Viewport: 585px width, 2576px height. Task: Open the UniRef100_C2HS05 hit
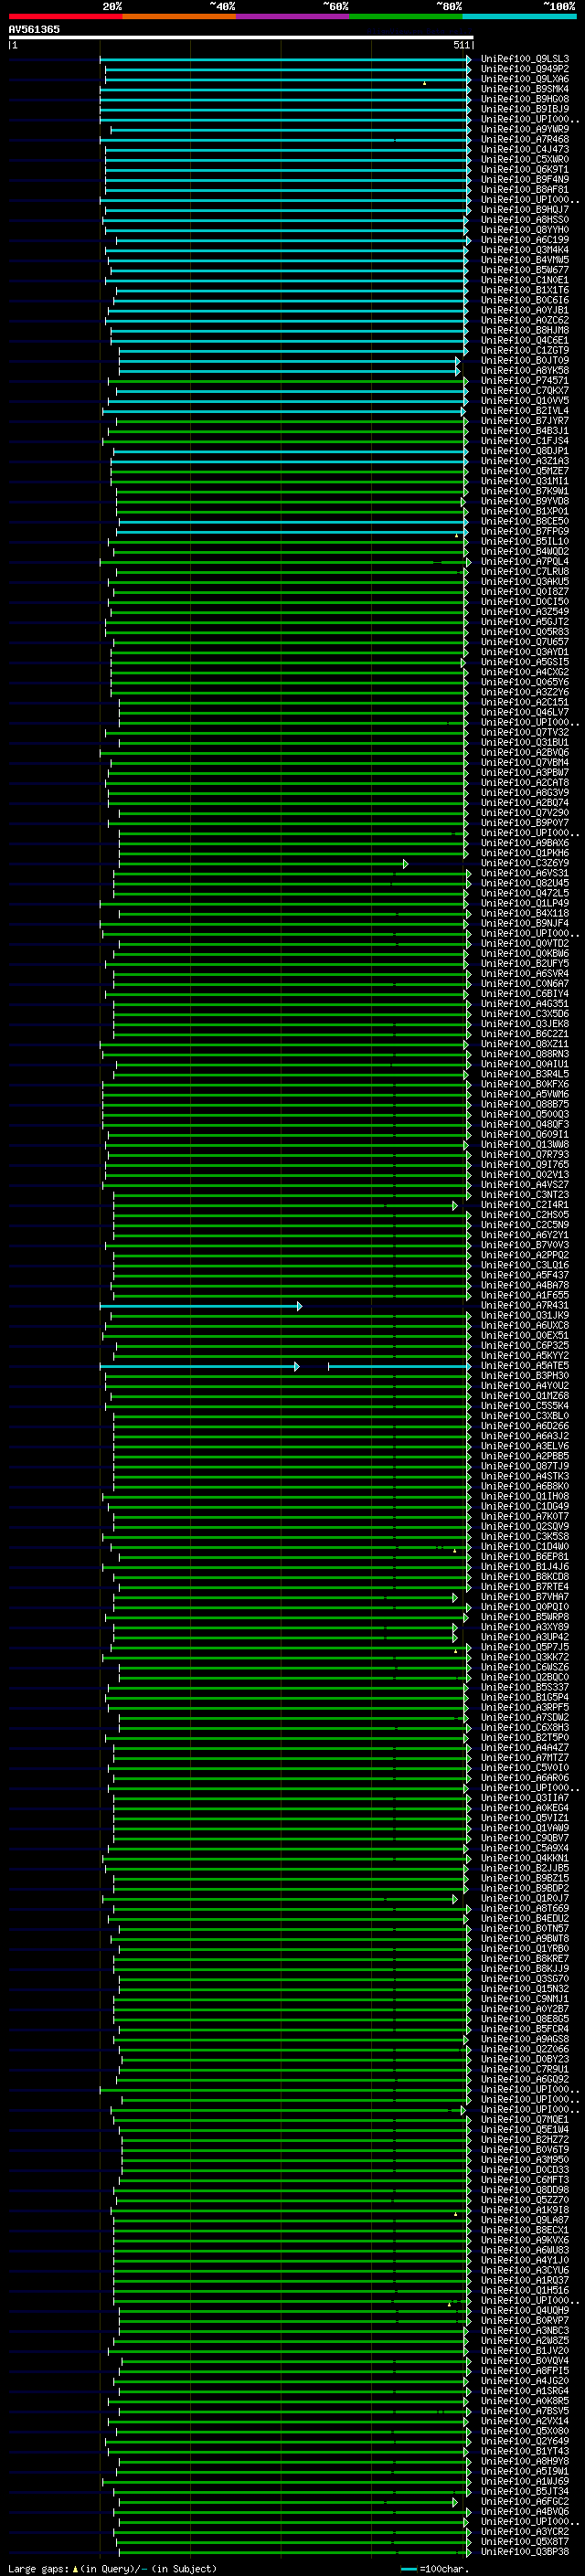click(x=524, y=1215)
